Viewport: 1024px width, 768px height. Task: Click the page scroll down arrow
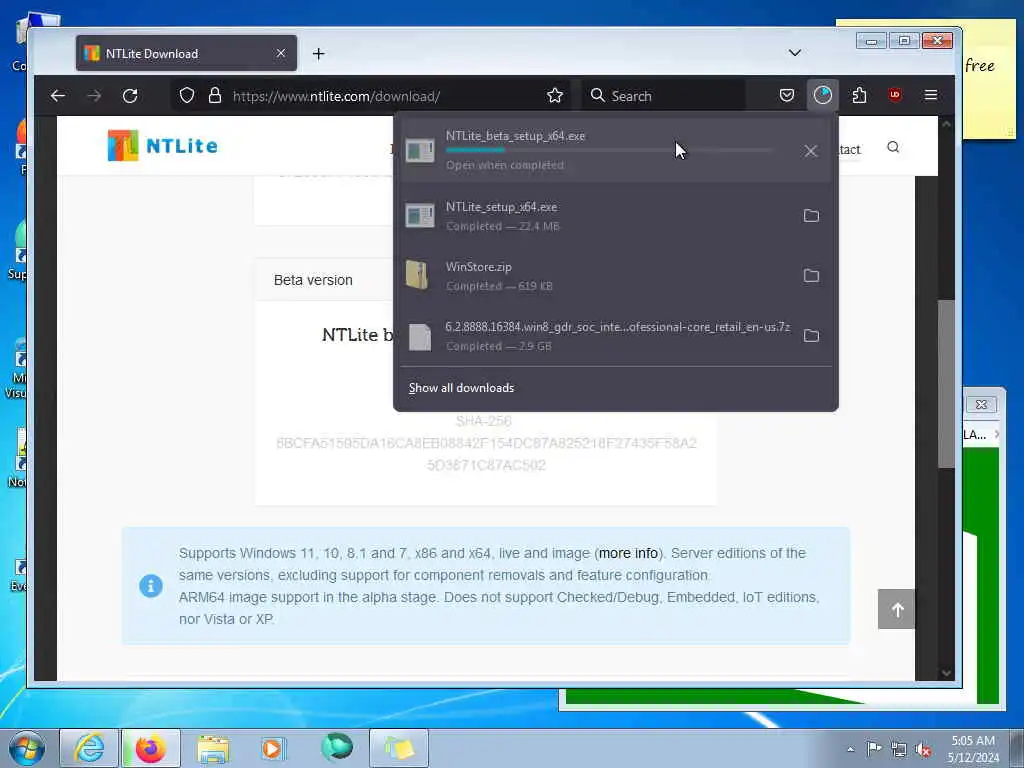pos(946,673)
